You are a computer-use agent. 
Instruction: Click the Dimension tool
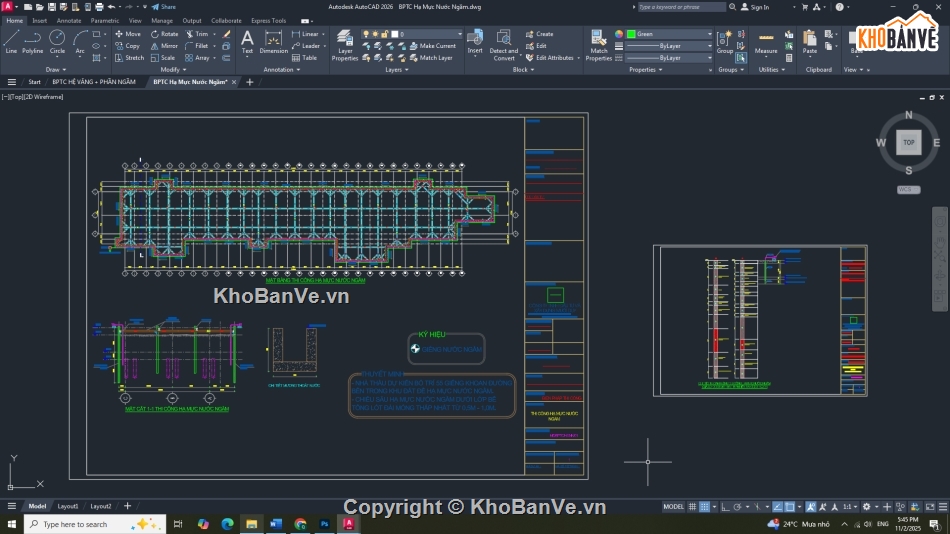click(273, 41)
